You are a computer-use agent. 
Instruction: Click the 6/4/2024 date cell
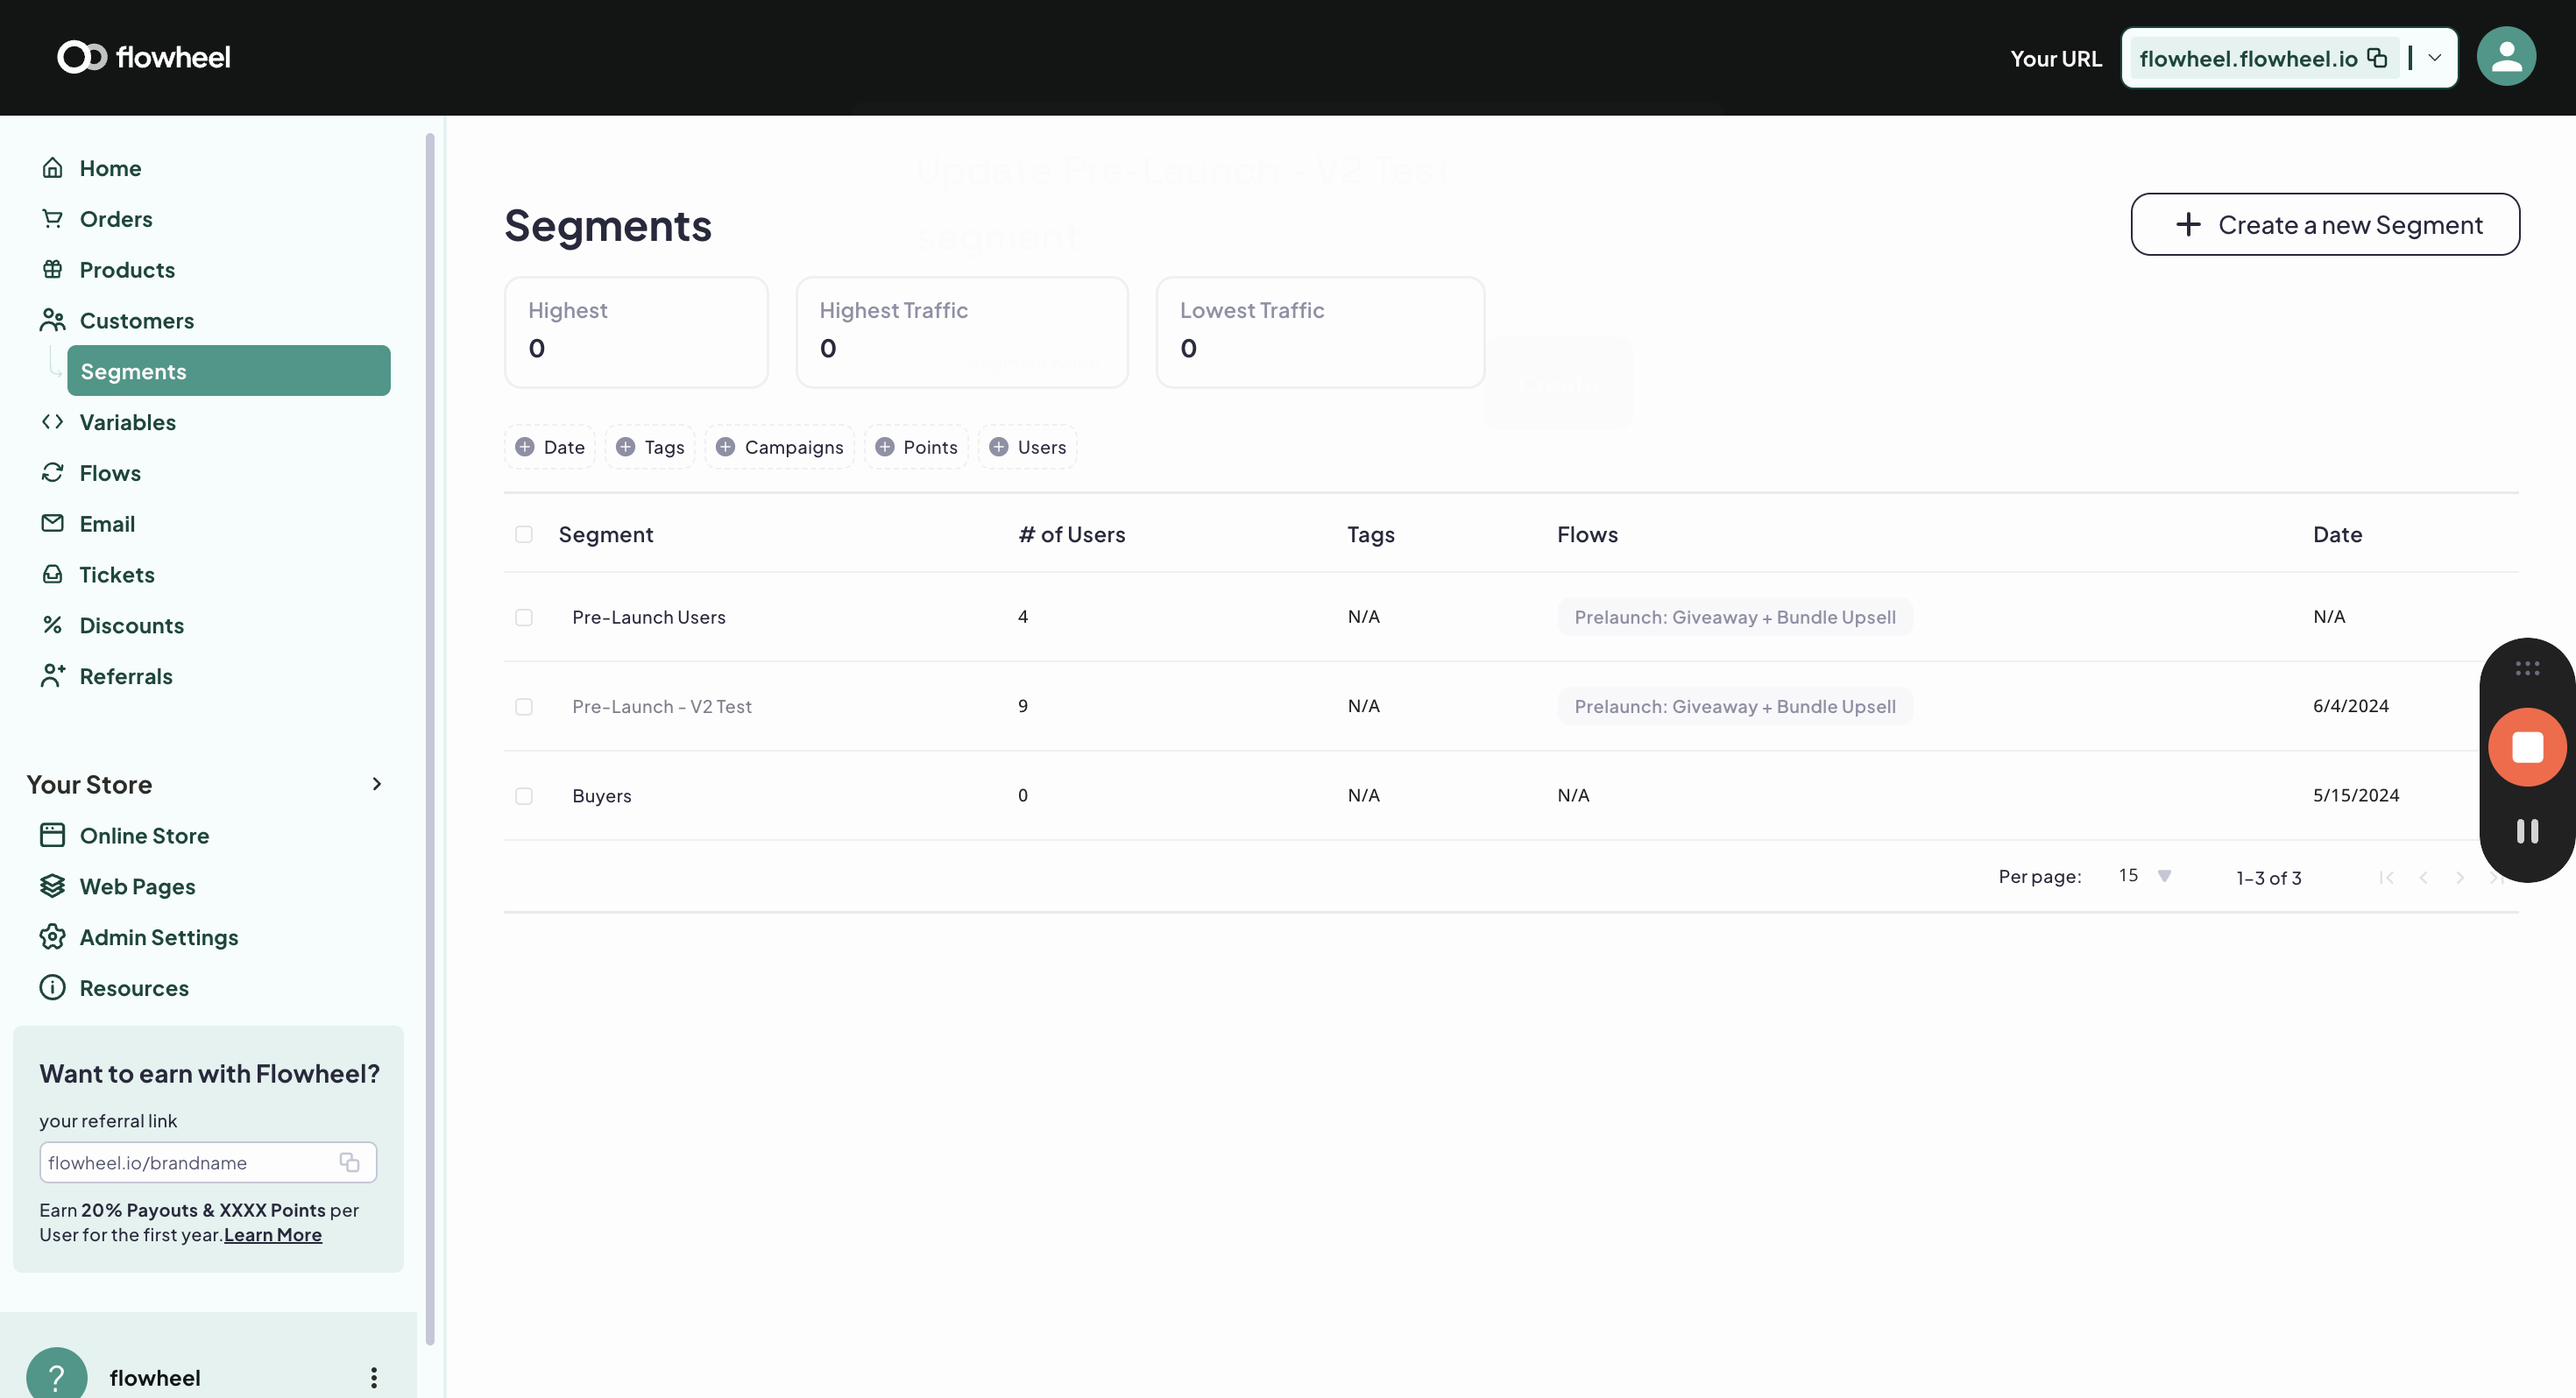click(x=2351, y=706)
